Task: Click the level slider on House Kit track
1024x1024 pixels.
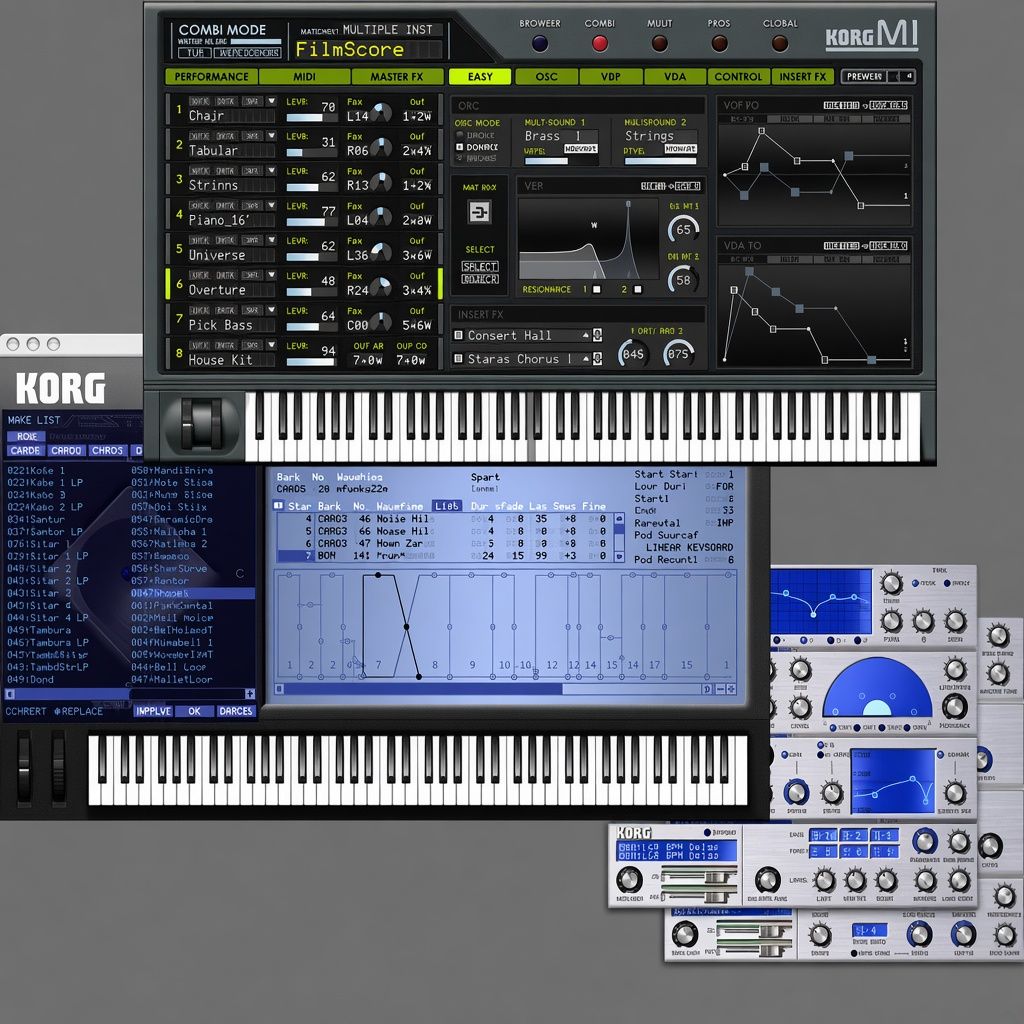Action: [311, 362]
